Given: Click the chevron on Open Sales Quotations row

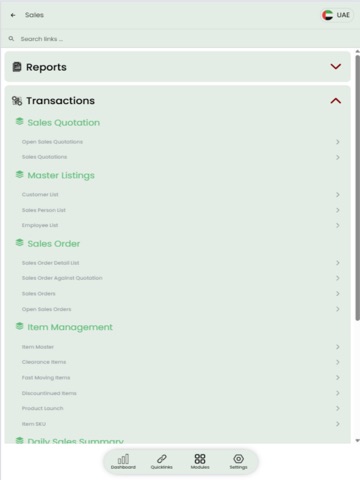Looking at the screenshot, I should click(x=338, y=142).
